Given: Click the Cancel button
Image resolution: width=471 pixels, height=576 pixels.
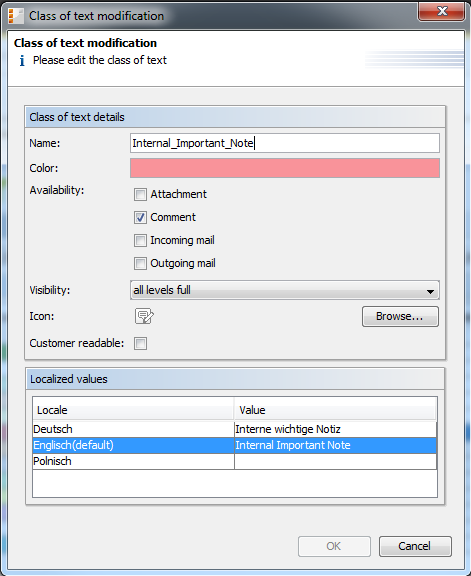Looking at the screenshot, I should click(415, 546).
